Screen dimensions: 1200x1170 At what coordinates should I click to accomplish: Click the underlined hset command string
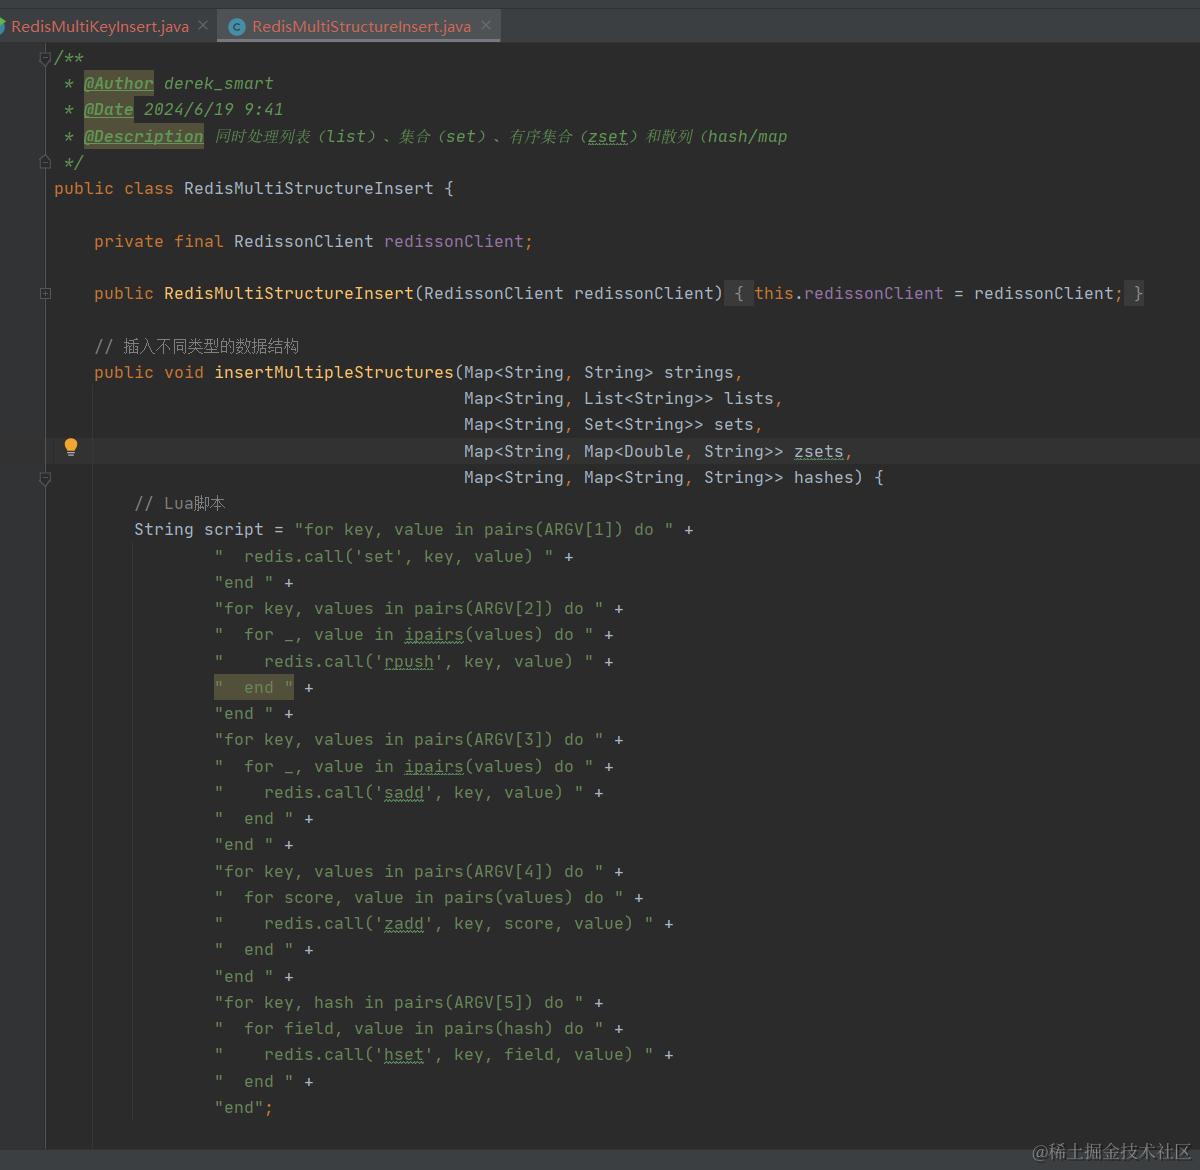point(404,1054)
